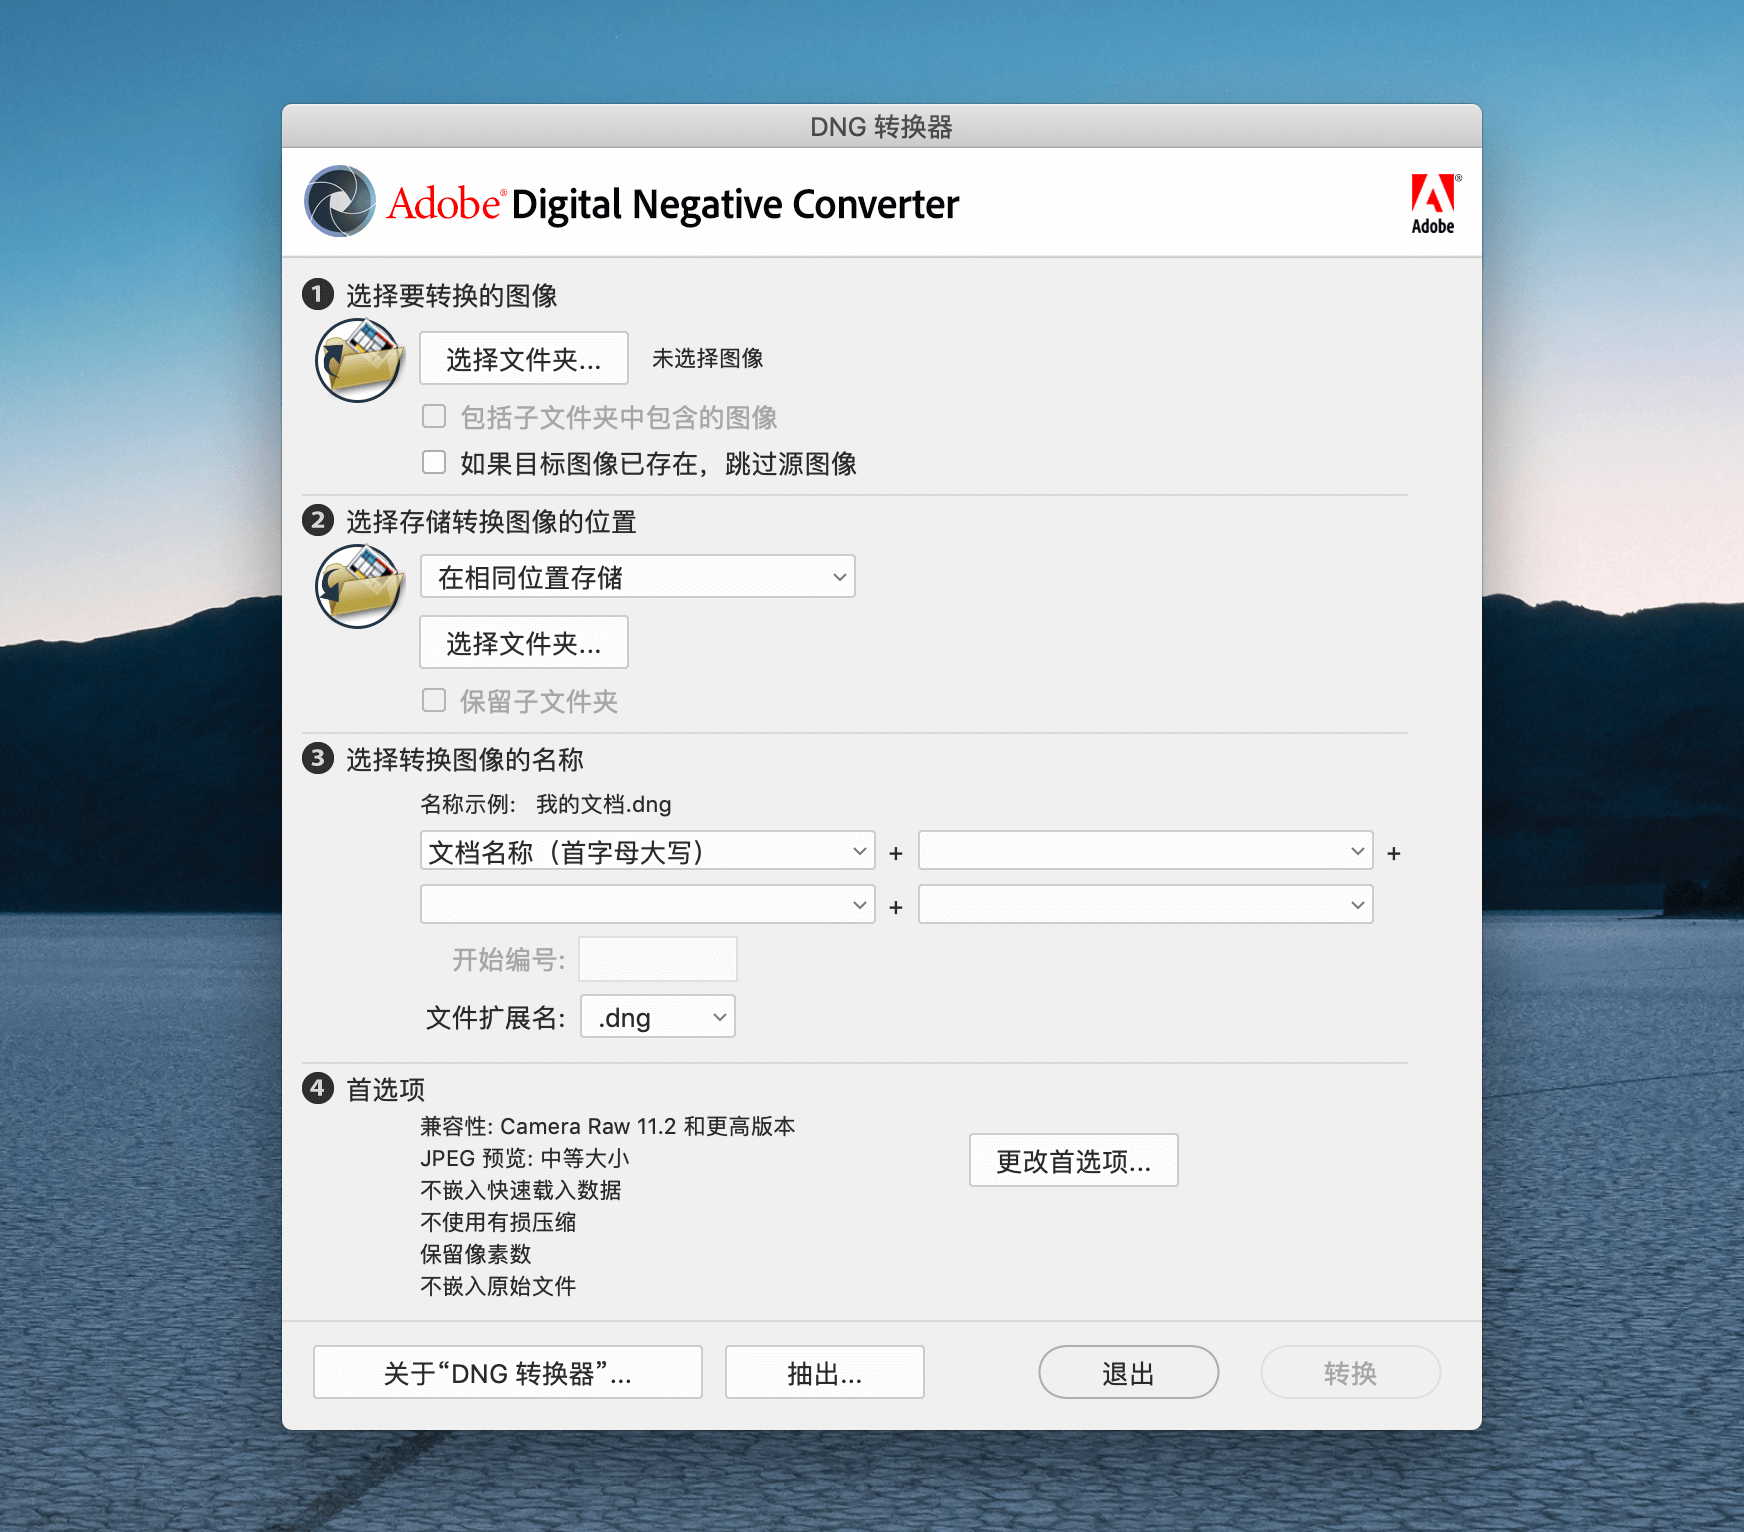This screenshot has height=1532, width=1744.
Task: Click the Change Preferences button
Action: click(x=1074, y=1160)
